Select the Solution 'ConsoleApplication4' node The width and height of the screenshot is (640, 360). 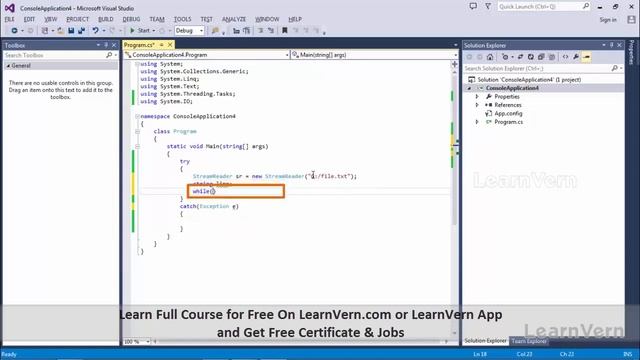[x=529, y=80]
